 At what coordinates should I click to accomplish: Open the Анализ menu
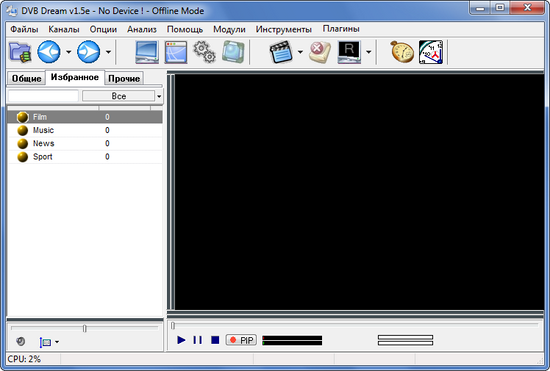(x=142, y=29)
